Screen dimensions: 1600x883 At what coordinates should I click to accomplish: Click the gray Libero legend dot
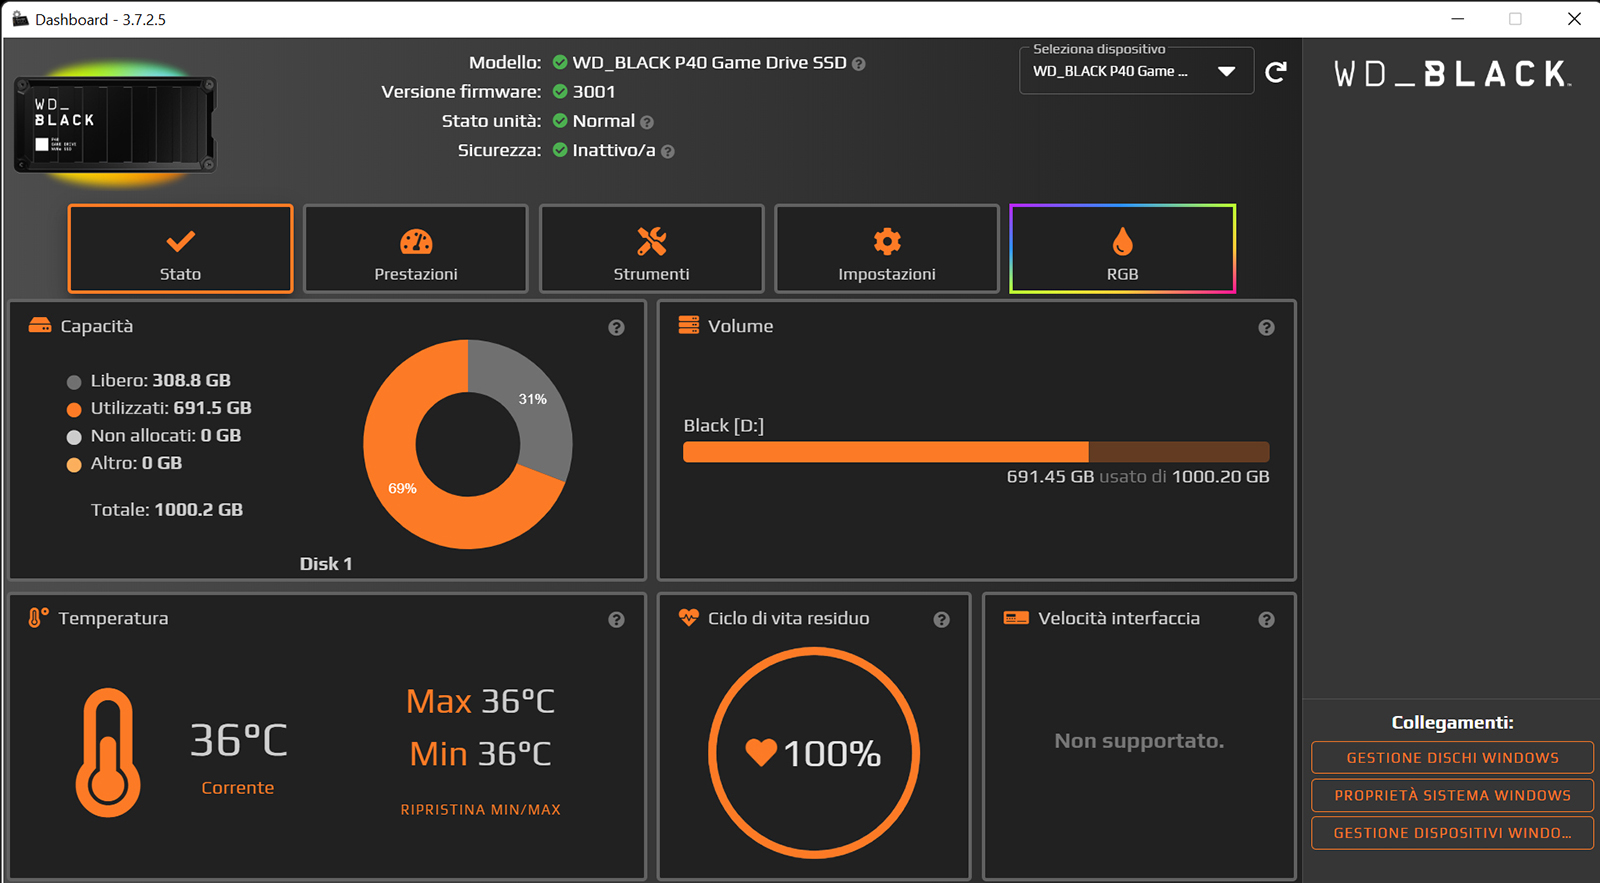pyautogui.click(x=74, y=382)
